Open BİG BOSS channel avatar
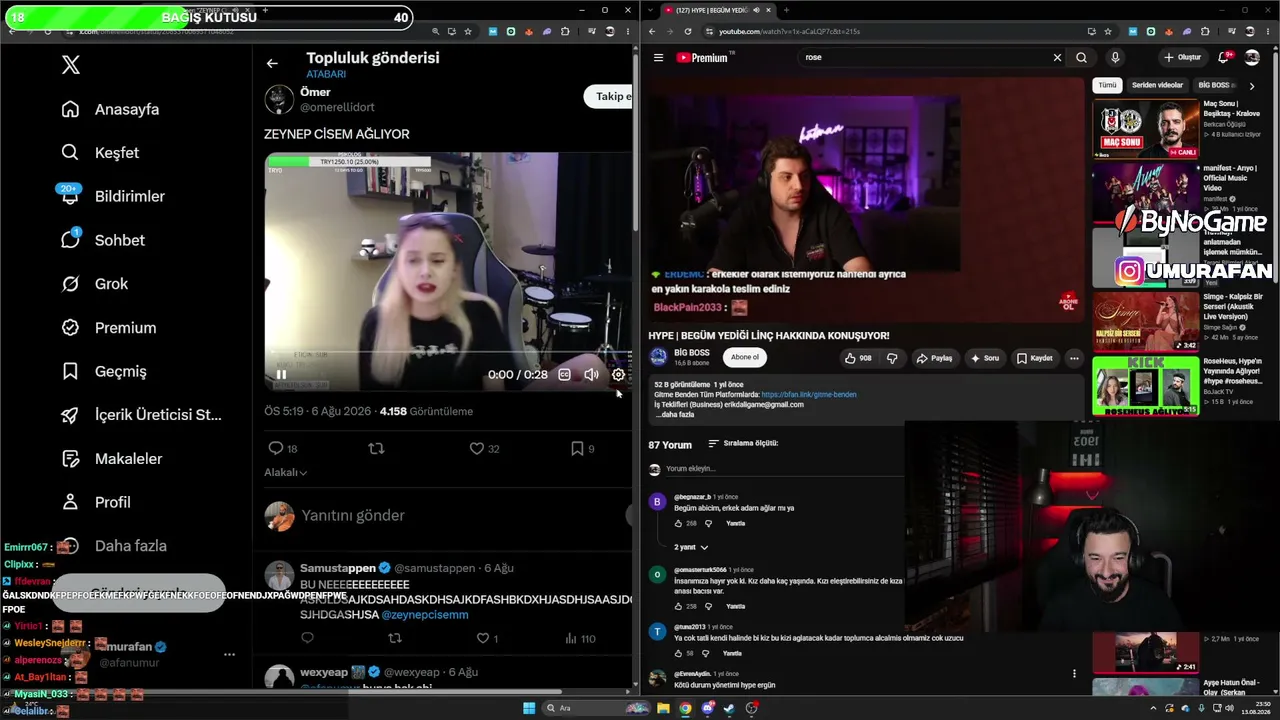Viewport: 1280px width, 720px height. click(658, 357)
